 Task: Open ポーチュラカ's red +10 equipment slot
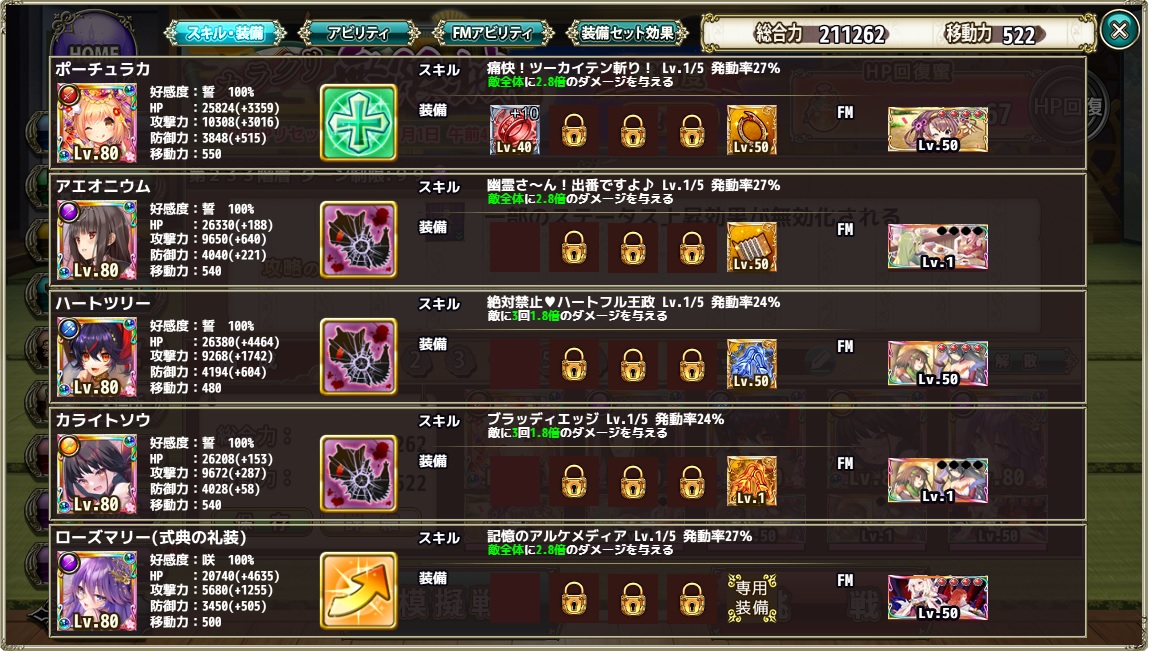[514, 130]
